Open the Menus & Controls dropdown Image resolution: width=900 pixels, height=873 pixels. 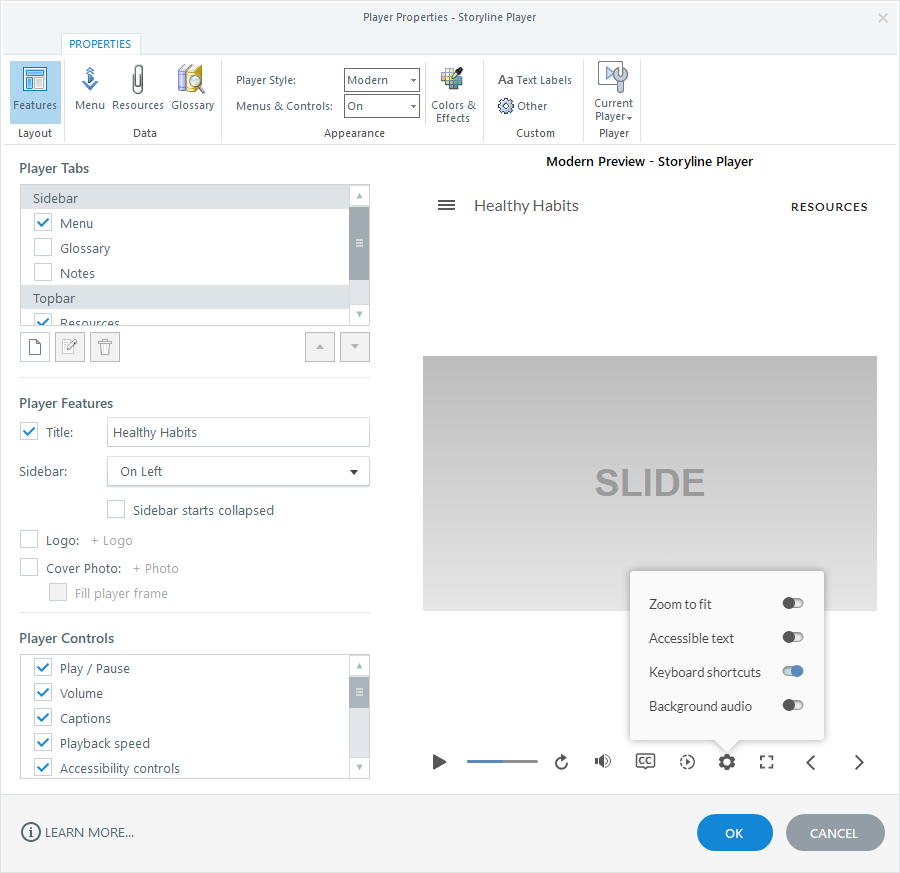[x=382, y=106]
